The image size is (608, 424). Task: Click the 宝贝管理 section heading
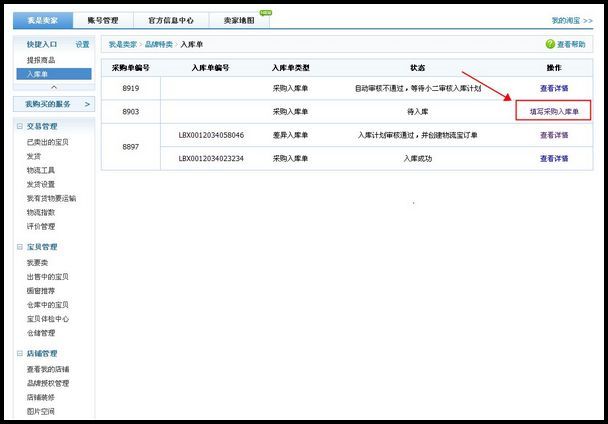tap(42, 247)
